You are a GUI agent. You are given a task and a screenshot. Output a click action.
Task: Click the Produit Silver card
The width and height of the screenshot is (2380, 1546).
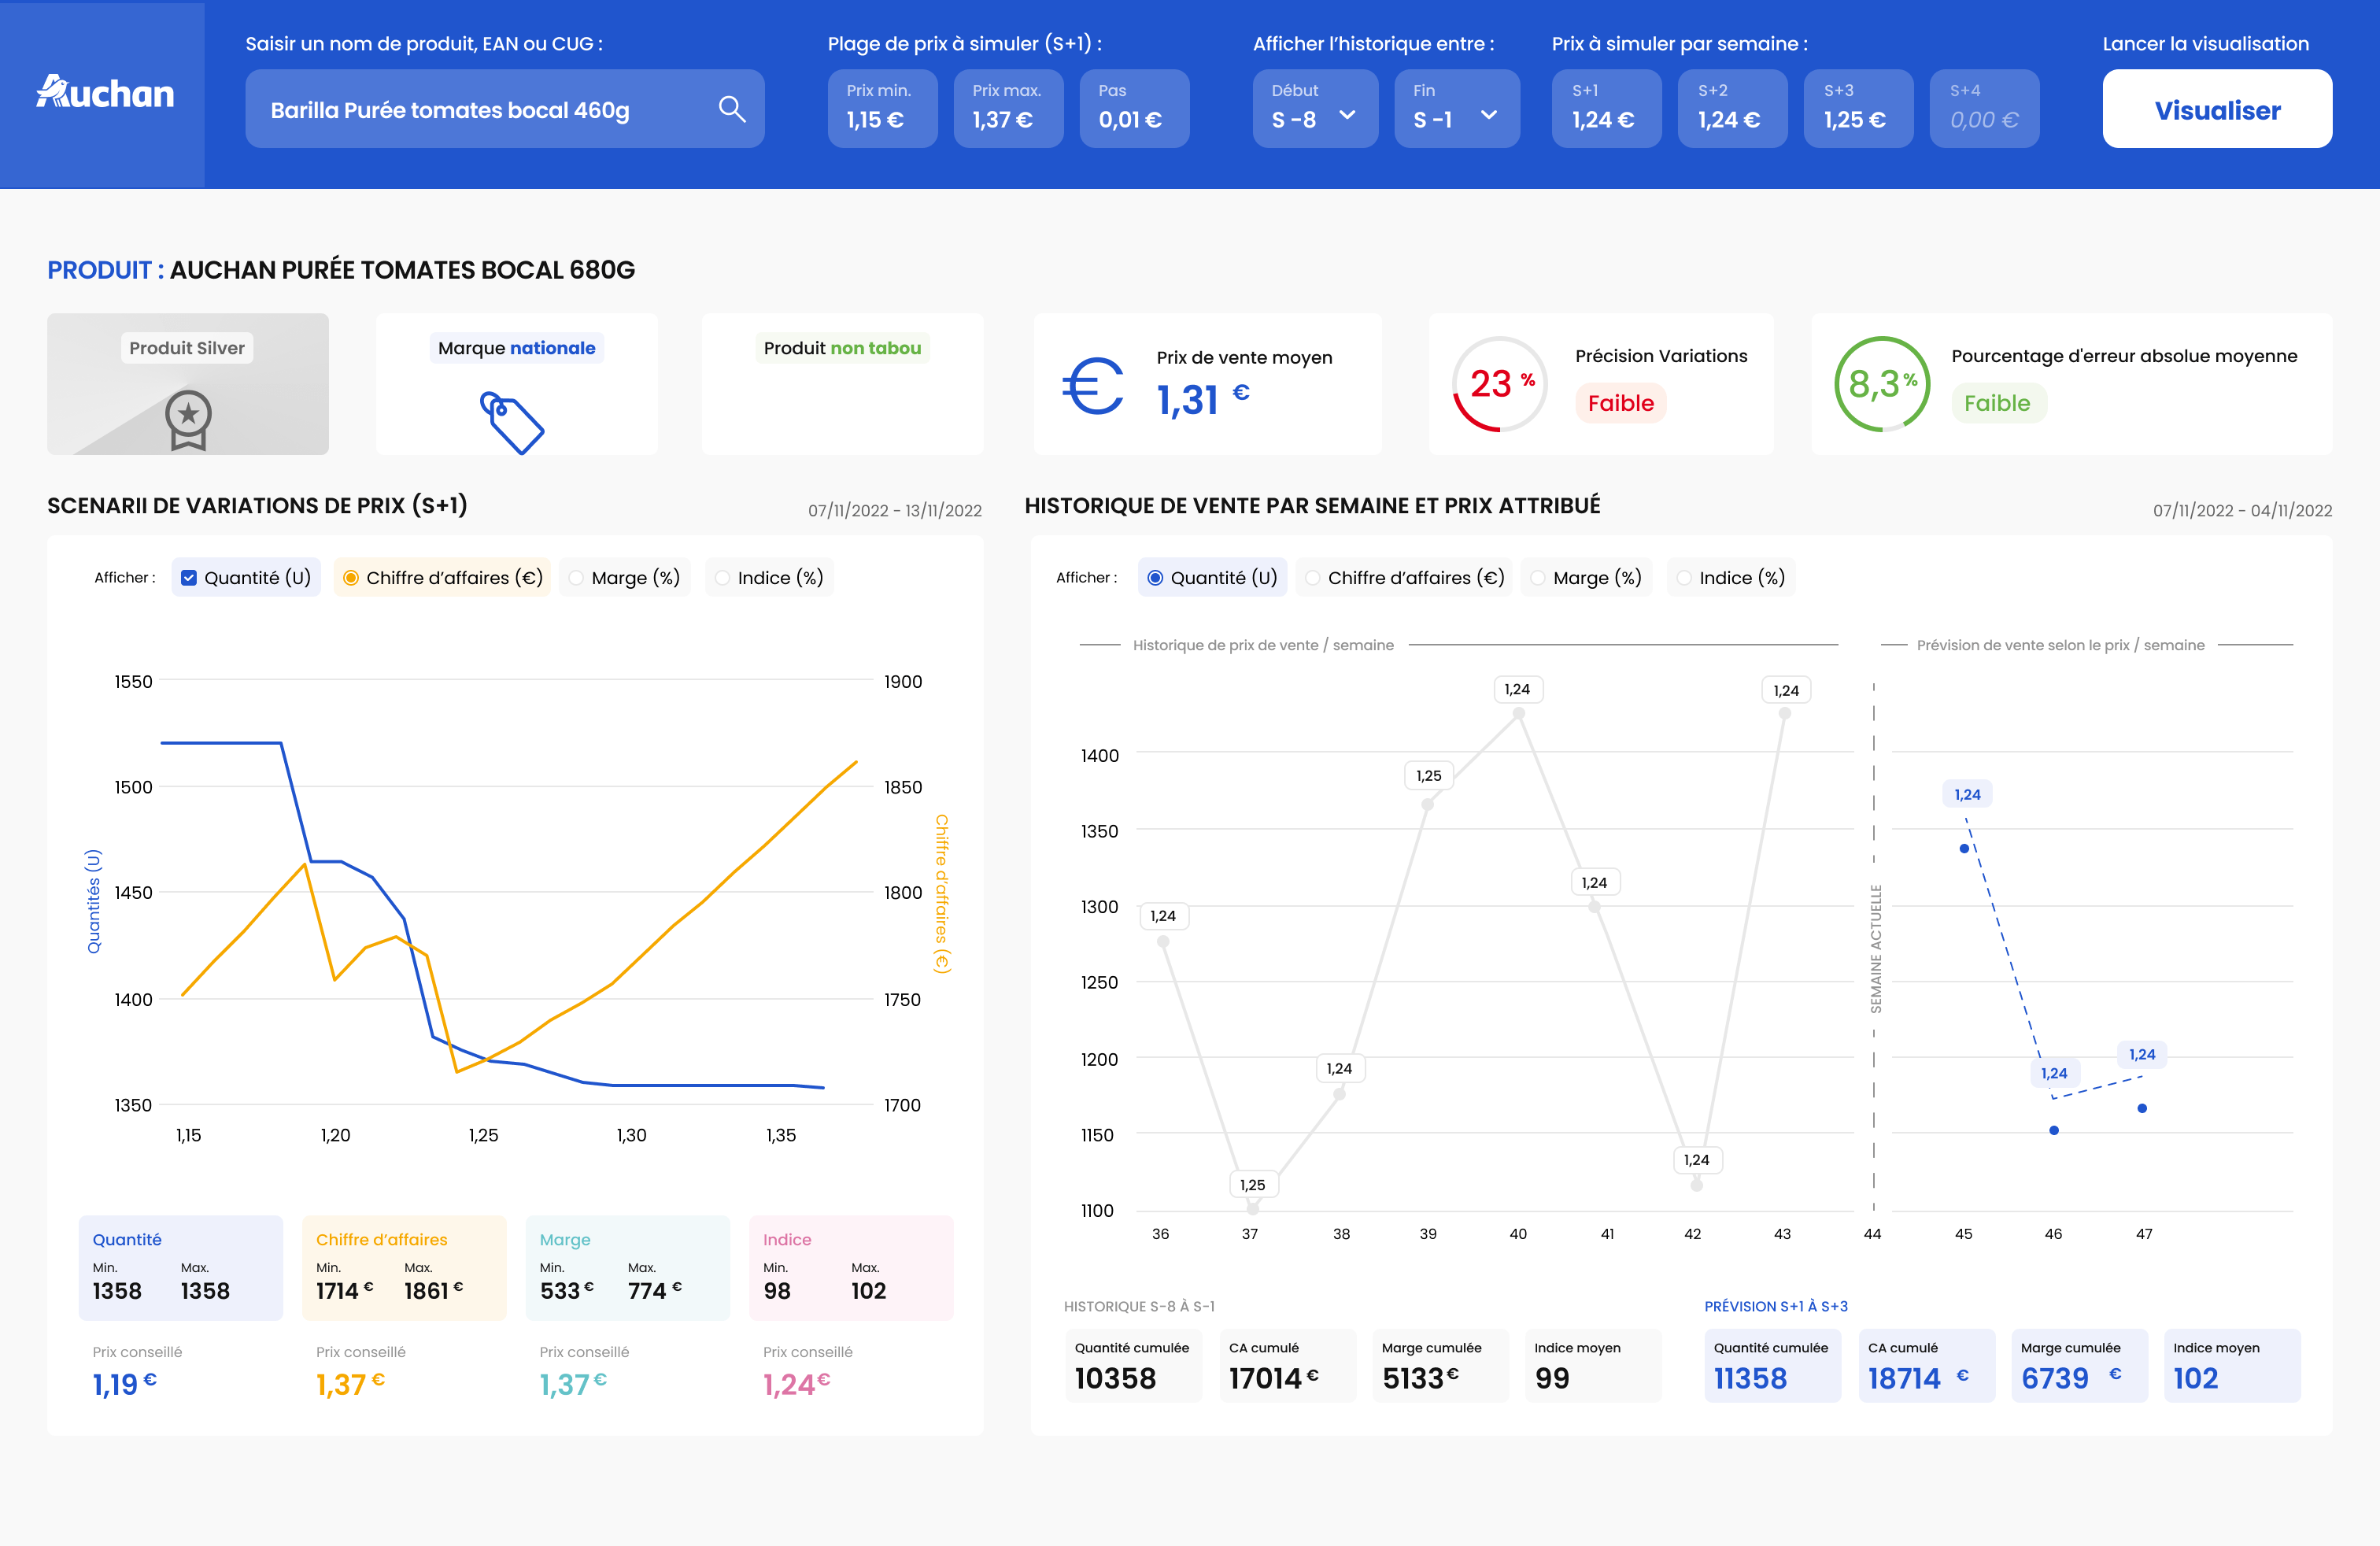[188, 384]
